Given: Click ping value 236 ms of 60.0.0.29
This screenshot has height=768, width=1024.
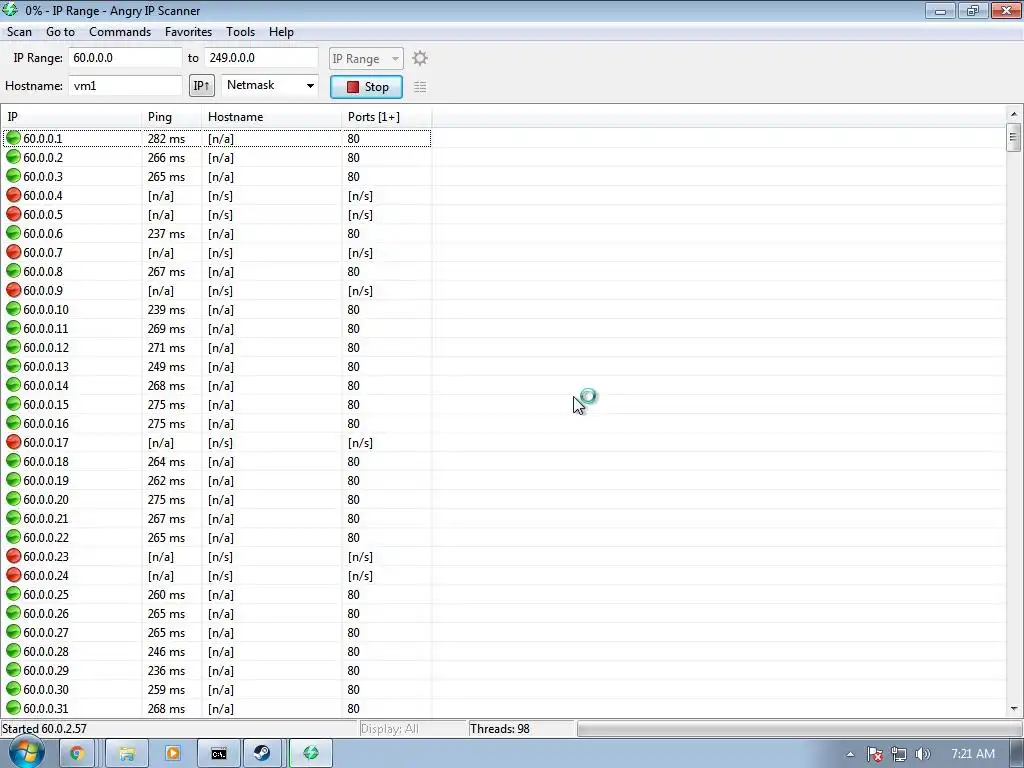Looking at the screenshot, I should click(166, 670).
